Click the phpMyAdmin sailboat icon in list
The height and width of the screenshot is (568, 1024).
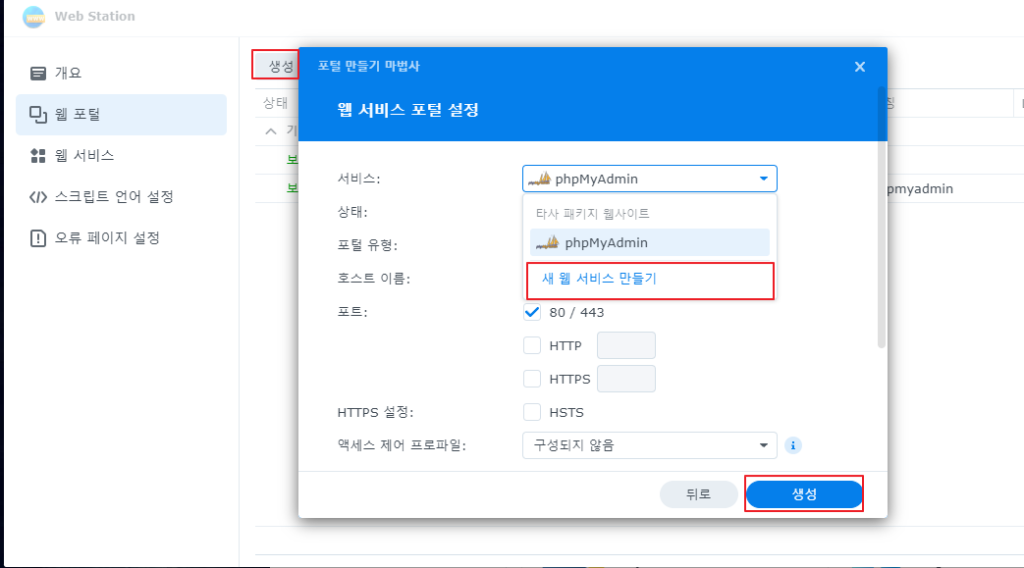(547, 242)
